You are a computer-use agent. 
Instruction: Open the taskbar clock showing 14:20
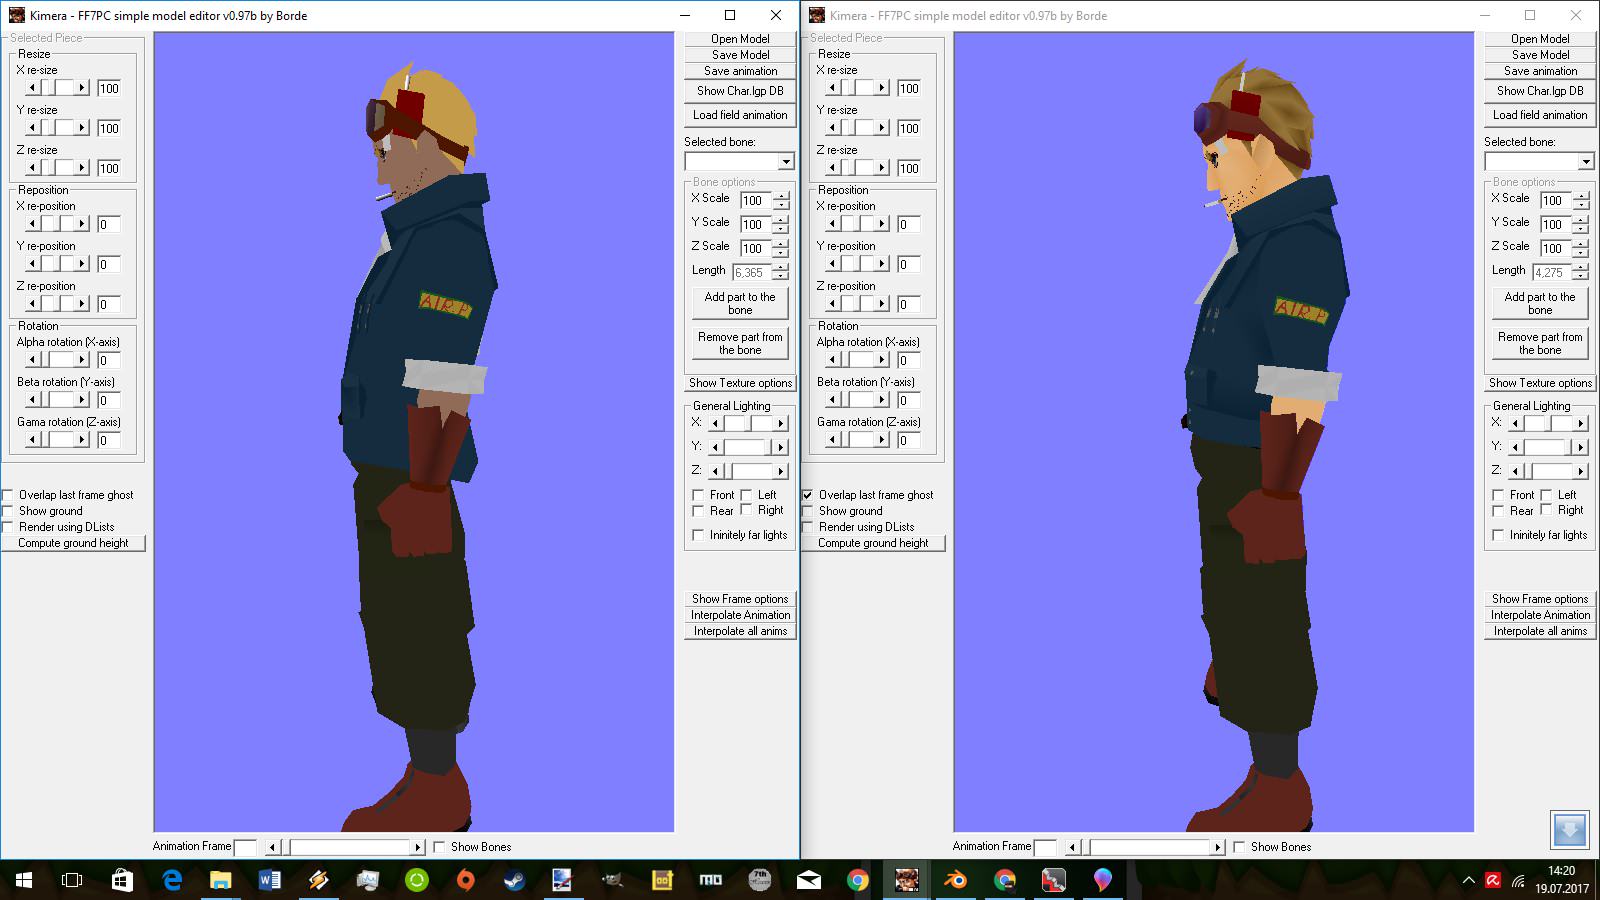pyautogui.click(x=1561, y=880)
